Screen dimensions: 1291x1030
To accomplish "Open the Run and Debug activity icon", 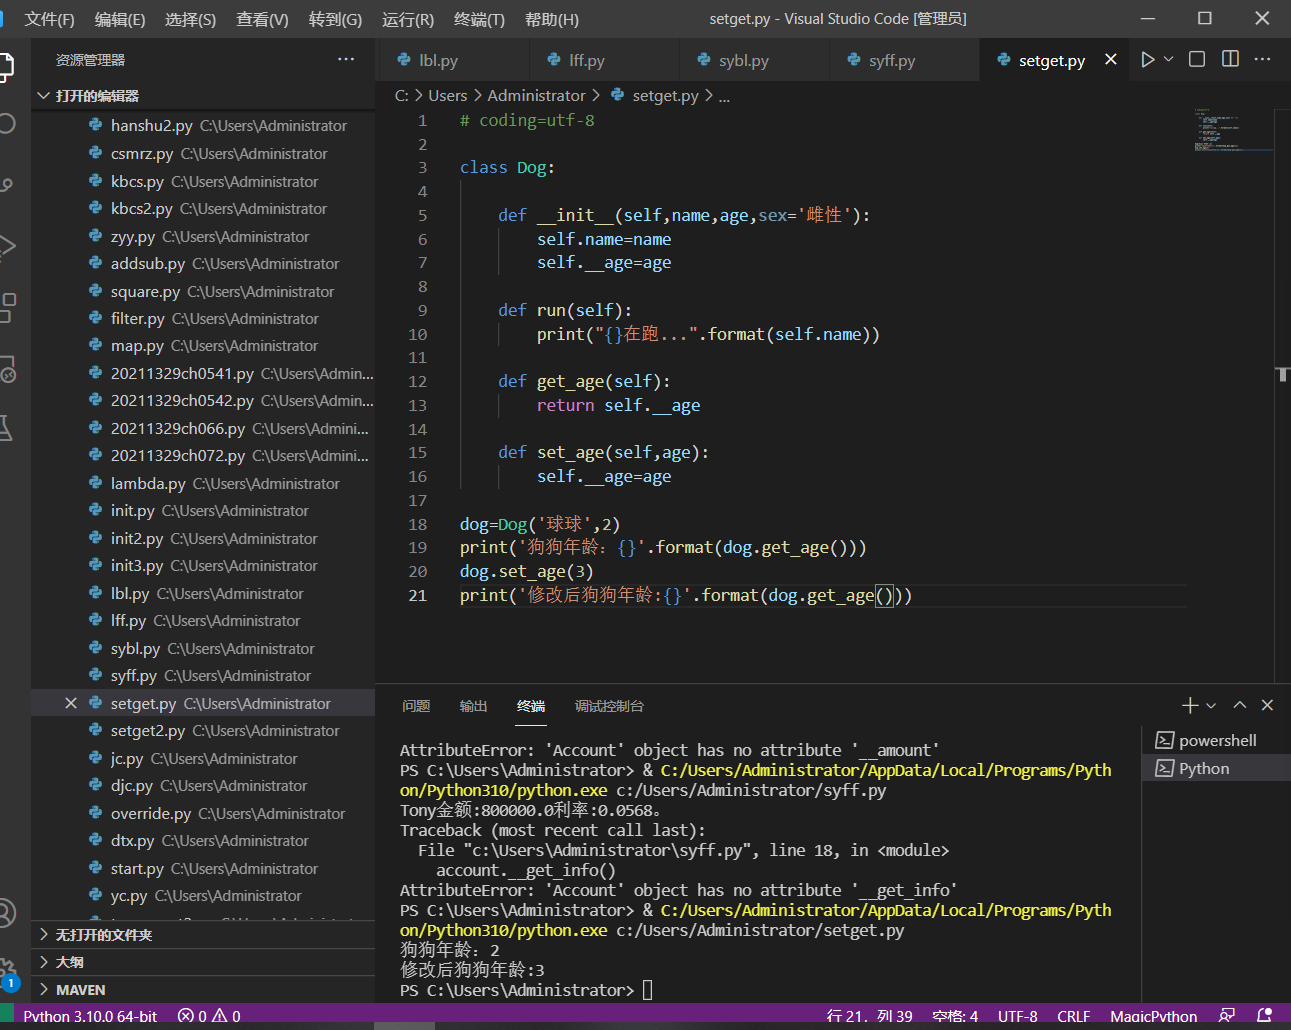I will click(x=6, y=246).
